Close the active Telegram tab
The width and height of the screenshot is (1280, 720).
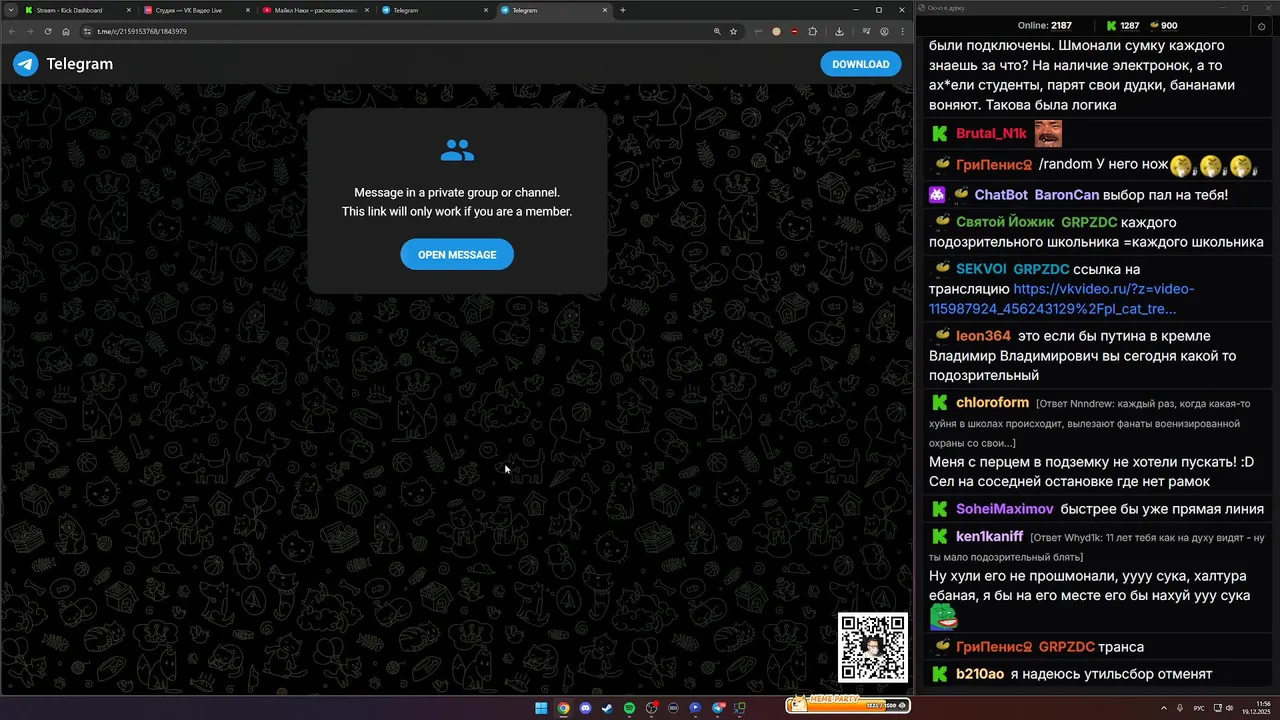[605, 10]
